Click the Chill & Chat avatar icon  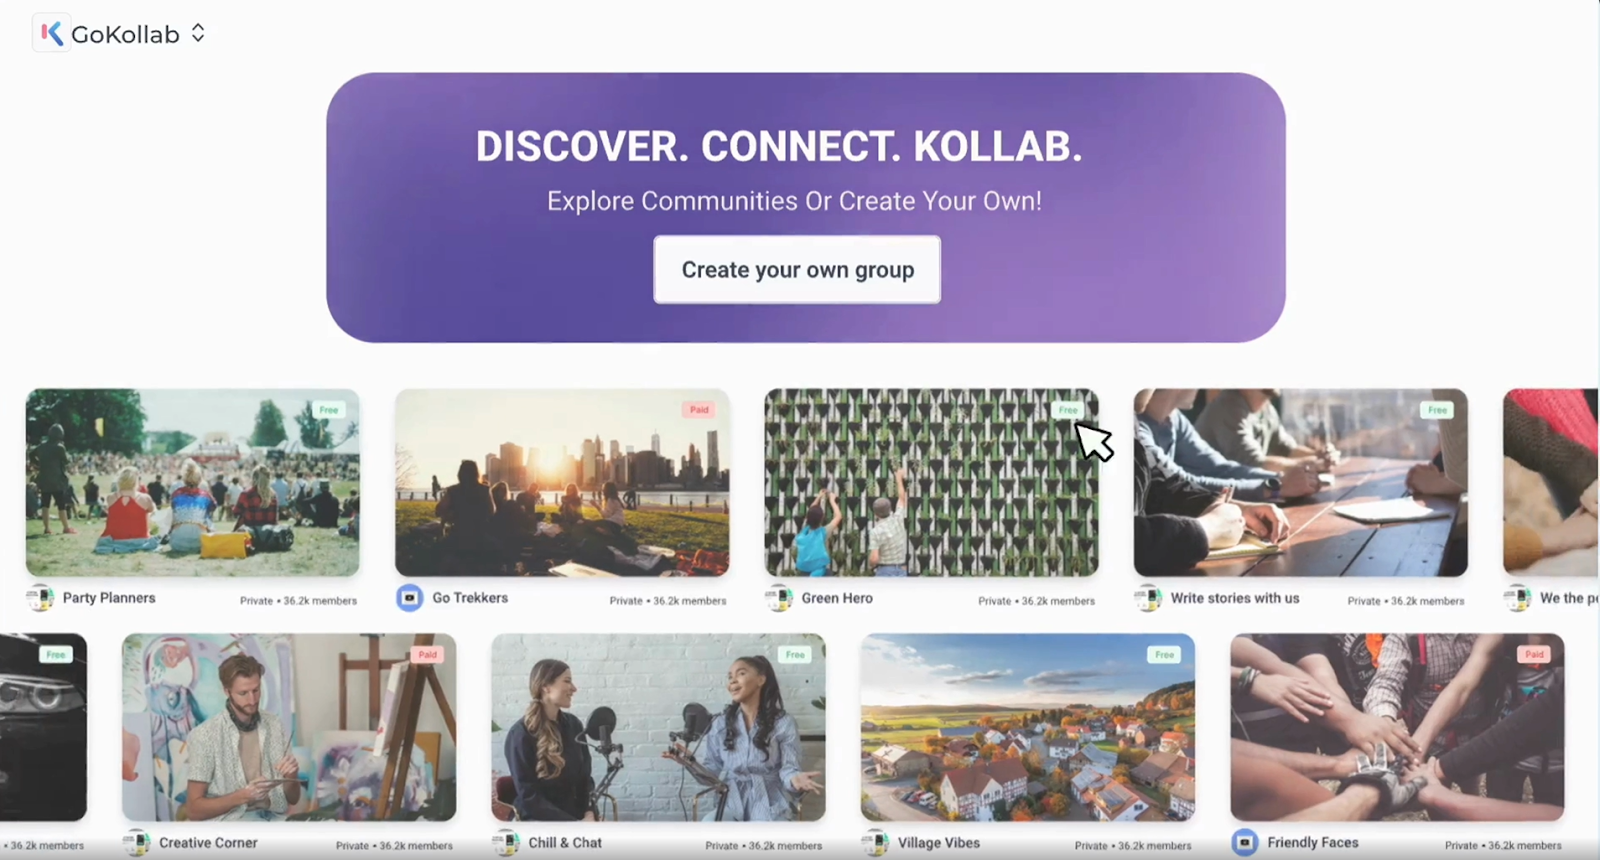506,843
